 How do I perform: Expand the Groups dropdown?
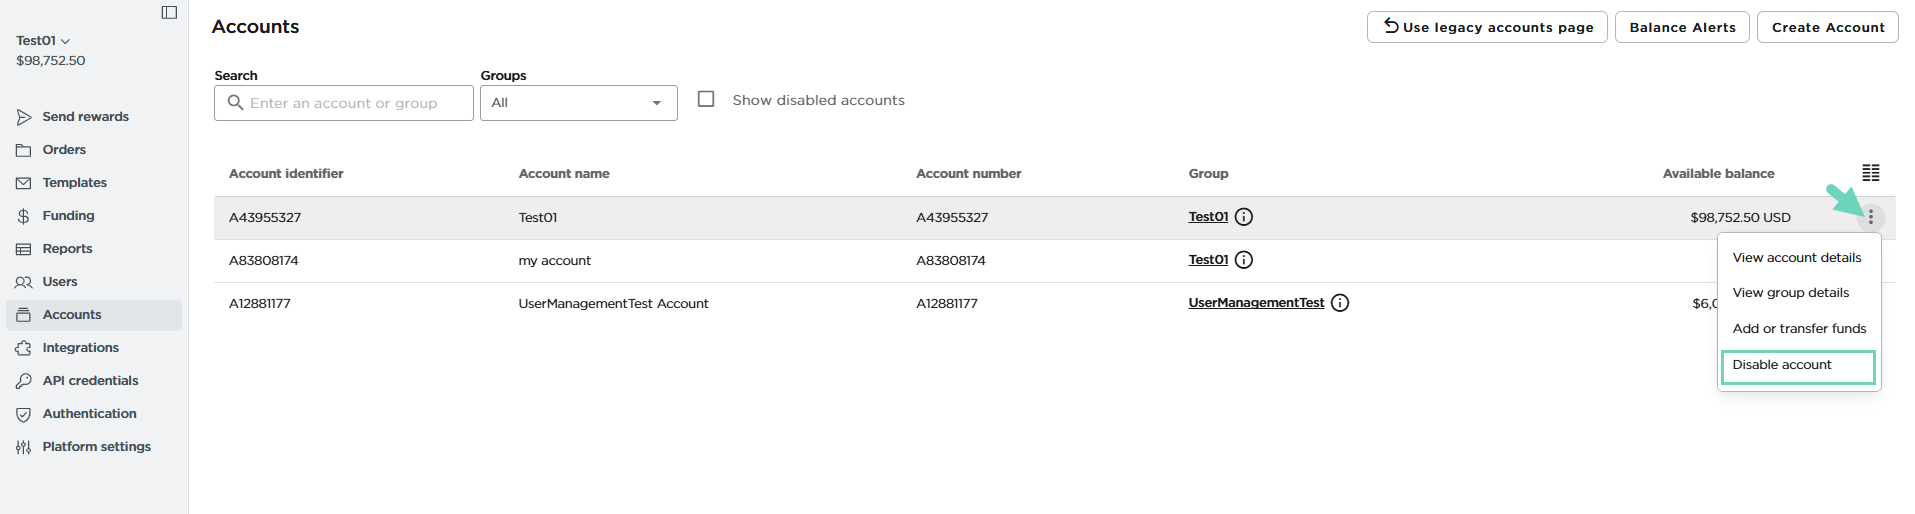point(578,103)
